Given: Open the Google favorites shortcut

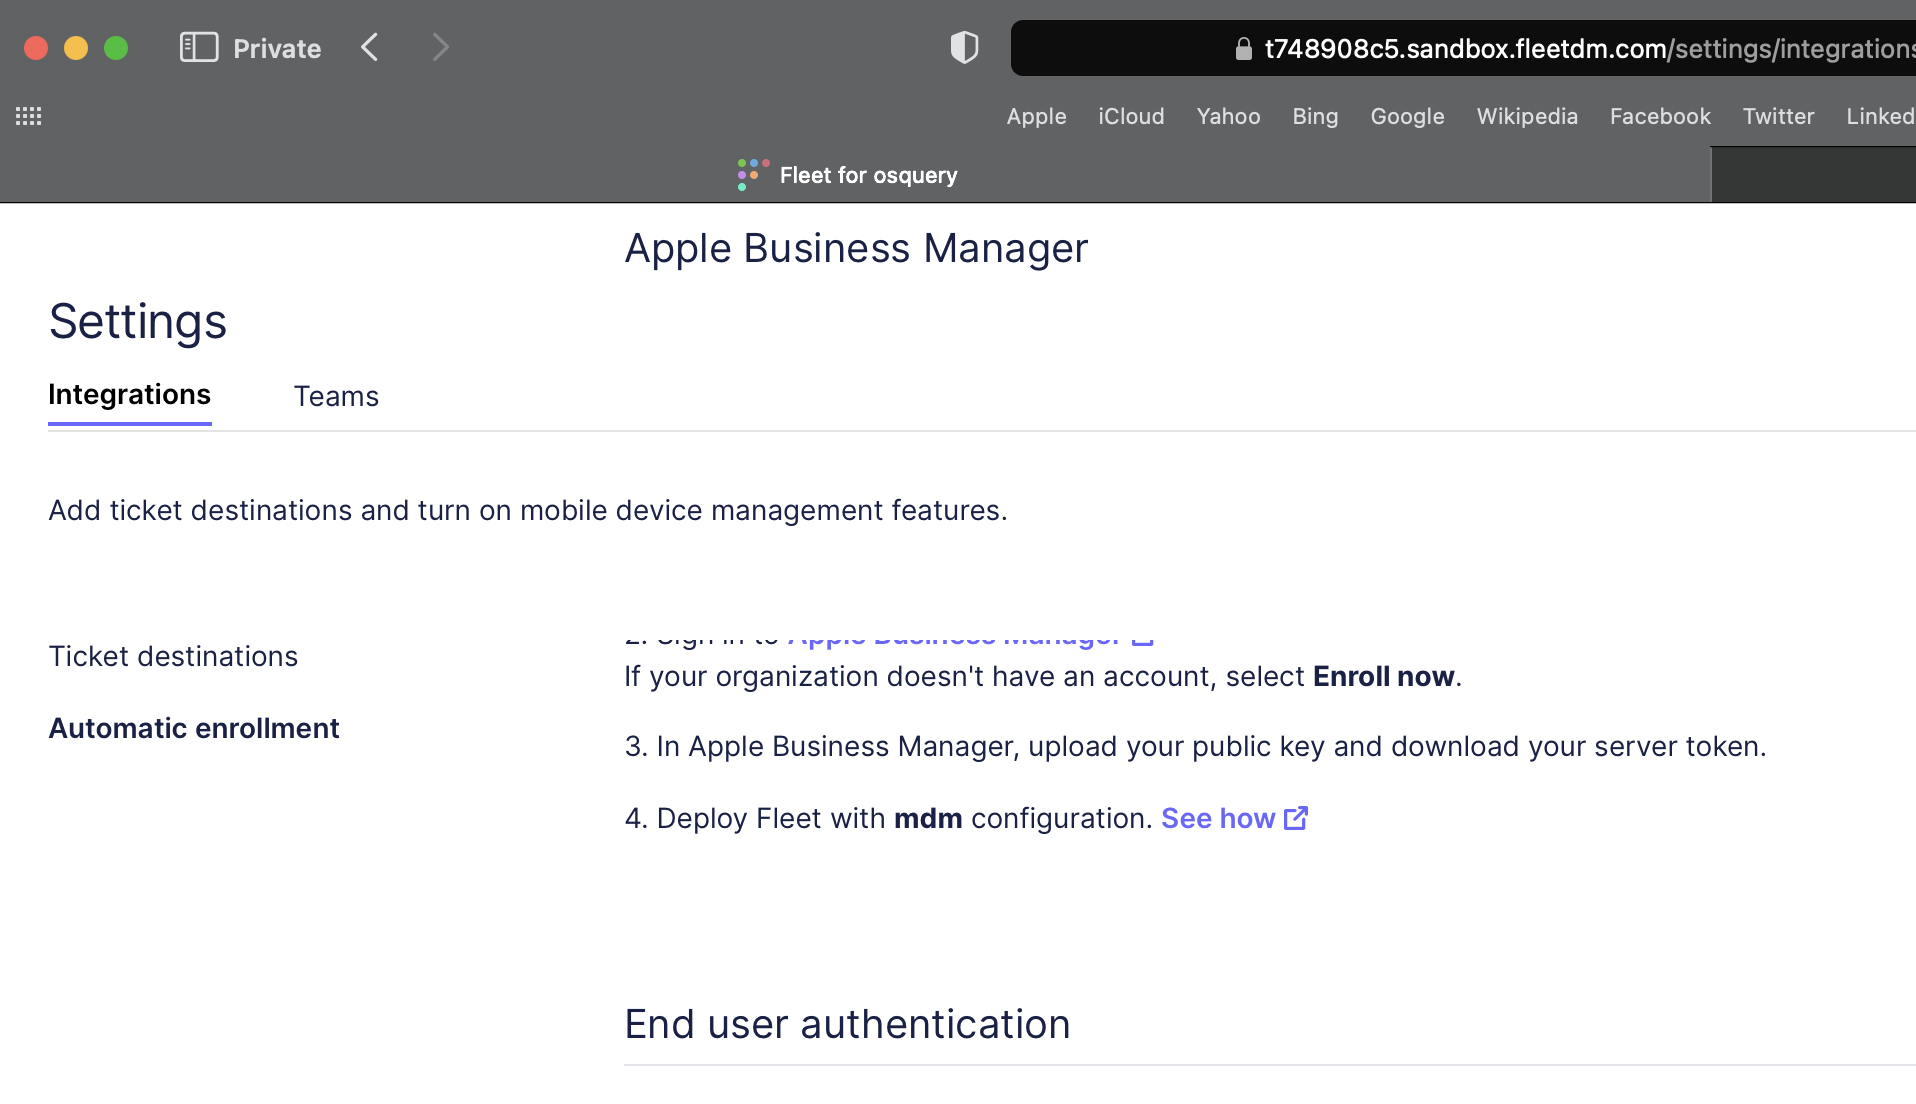Looking at the screenshot, I should 1406,116.
